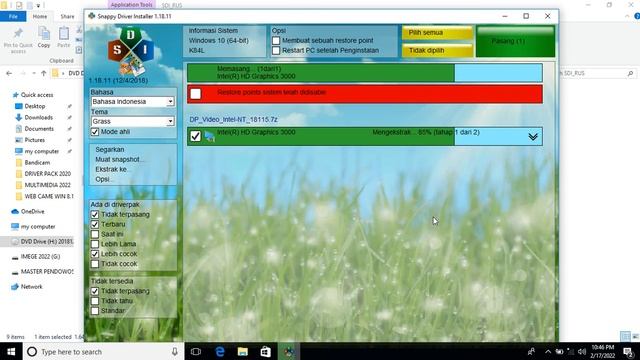Open the Windows Start menu
640x360 pixels.
tap(11, 351)
